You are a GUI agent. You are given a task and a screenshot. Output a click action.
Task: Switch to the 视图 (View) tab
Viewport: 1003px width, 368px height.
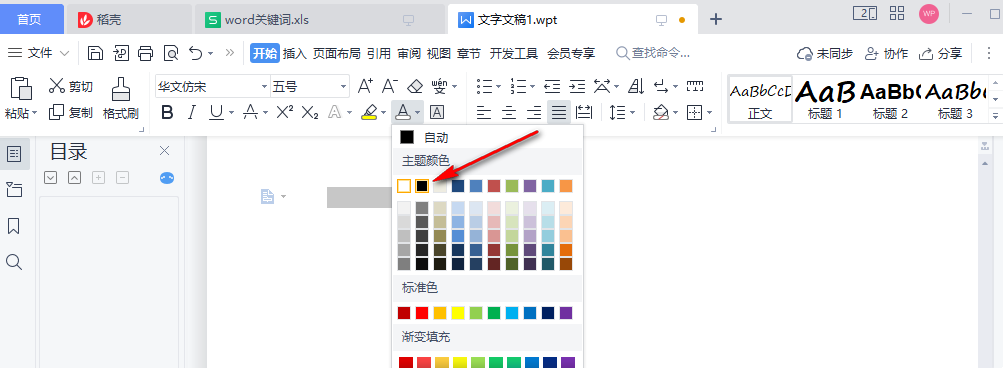pos(439,53)
